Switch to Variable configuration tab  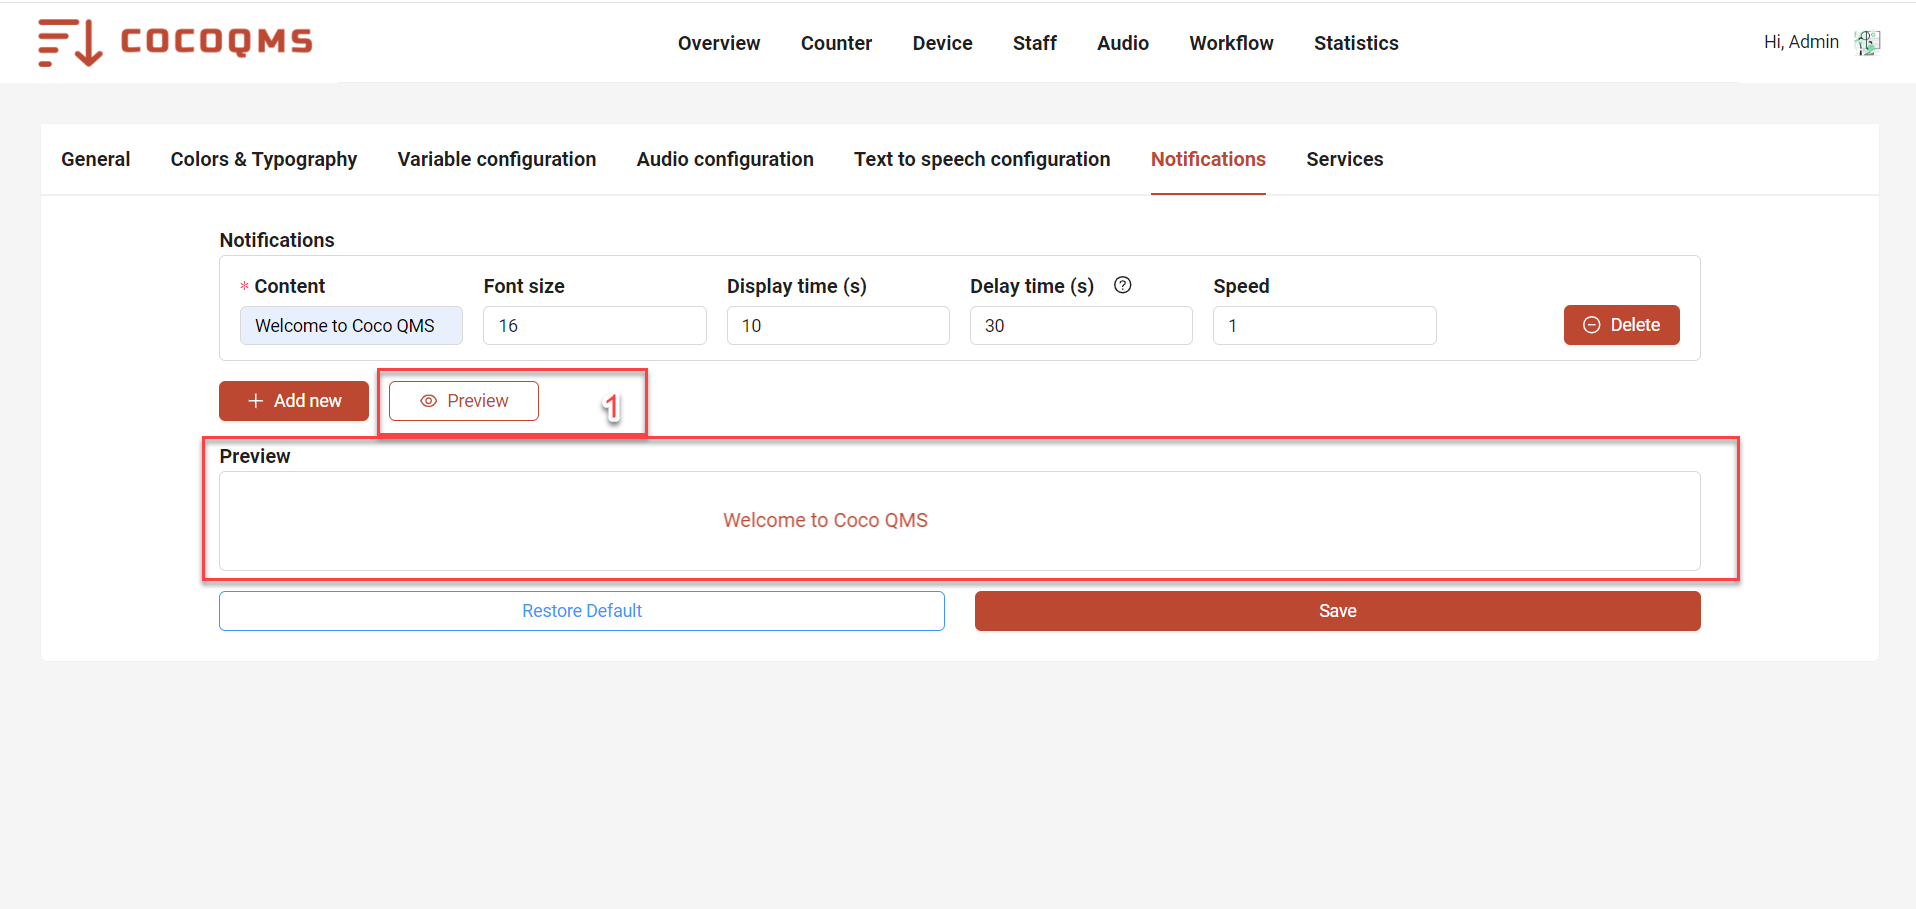click(497, 159)
